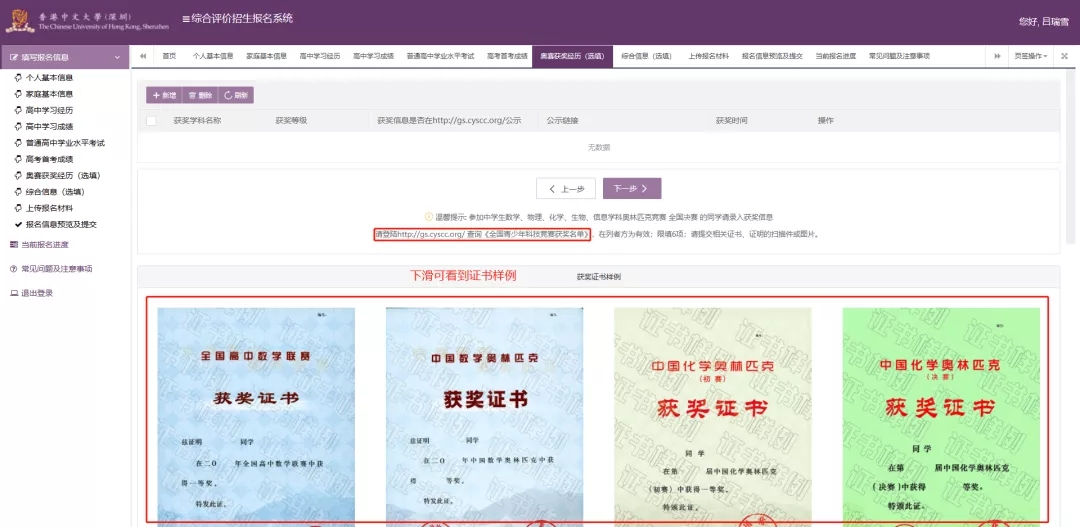Open the 页签操作 dropdown
The width and height of the screenshot is (1080, 527).
coord(1030,56)
